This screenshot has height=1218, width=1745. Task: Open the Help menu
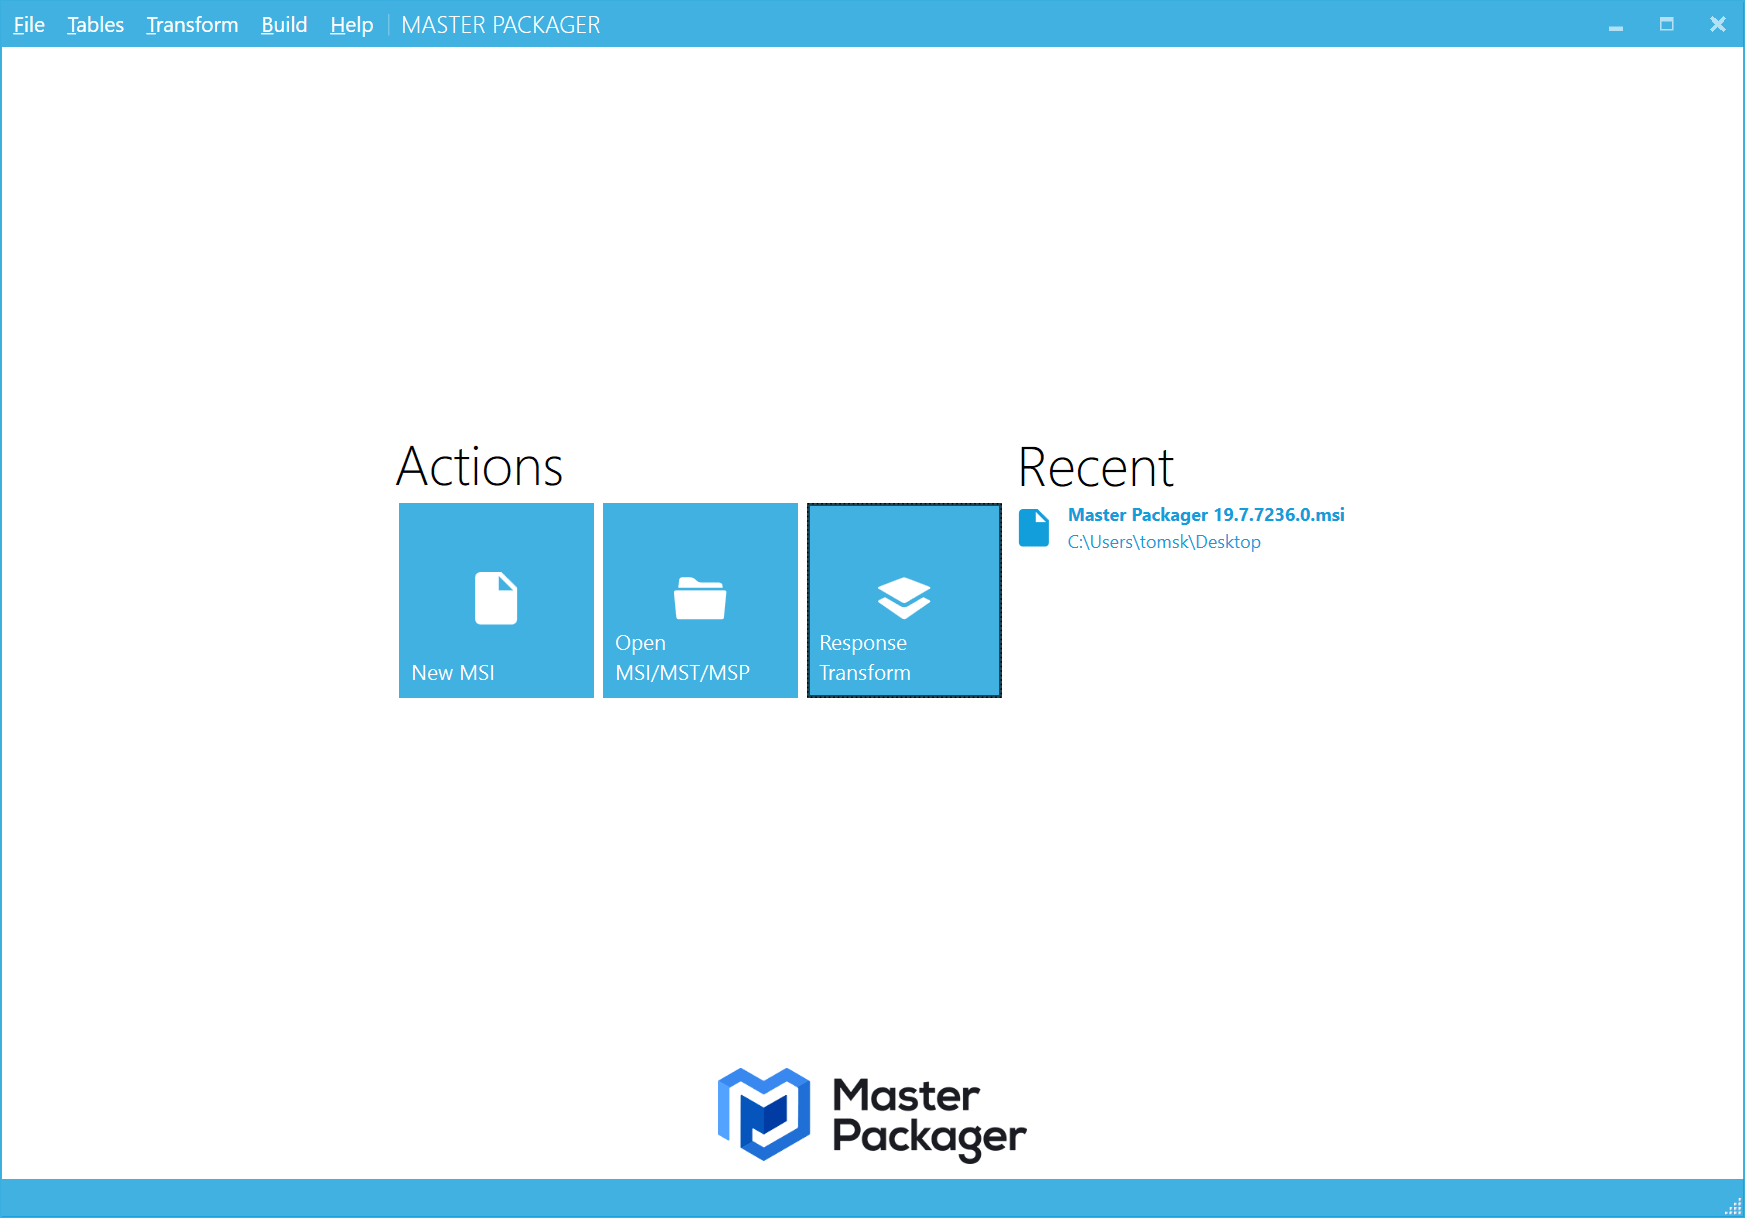351,24
